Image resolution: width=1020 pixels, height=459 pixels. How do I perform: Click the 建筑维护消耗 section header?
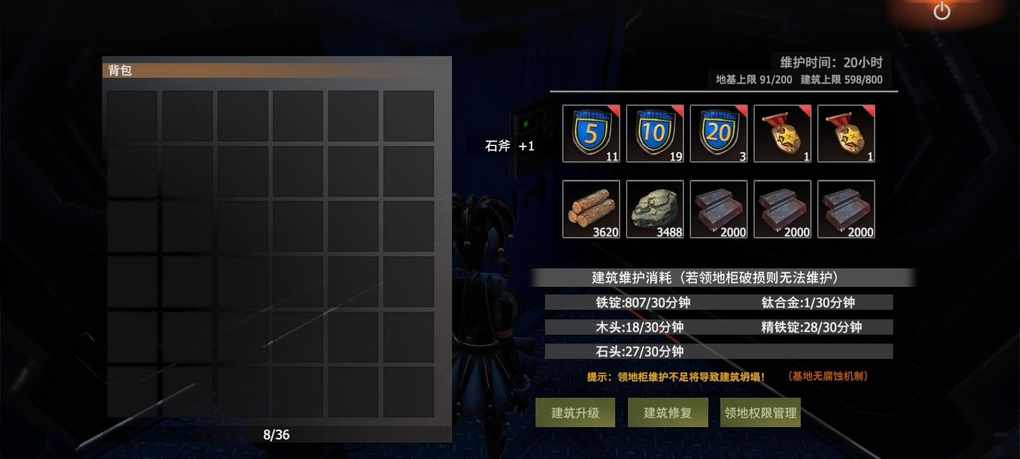tap(722, 278)
